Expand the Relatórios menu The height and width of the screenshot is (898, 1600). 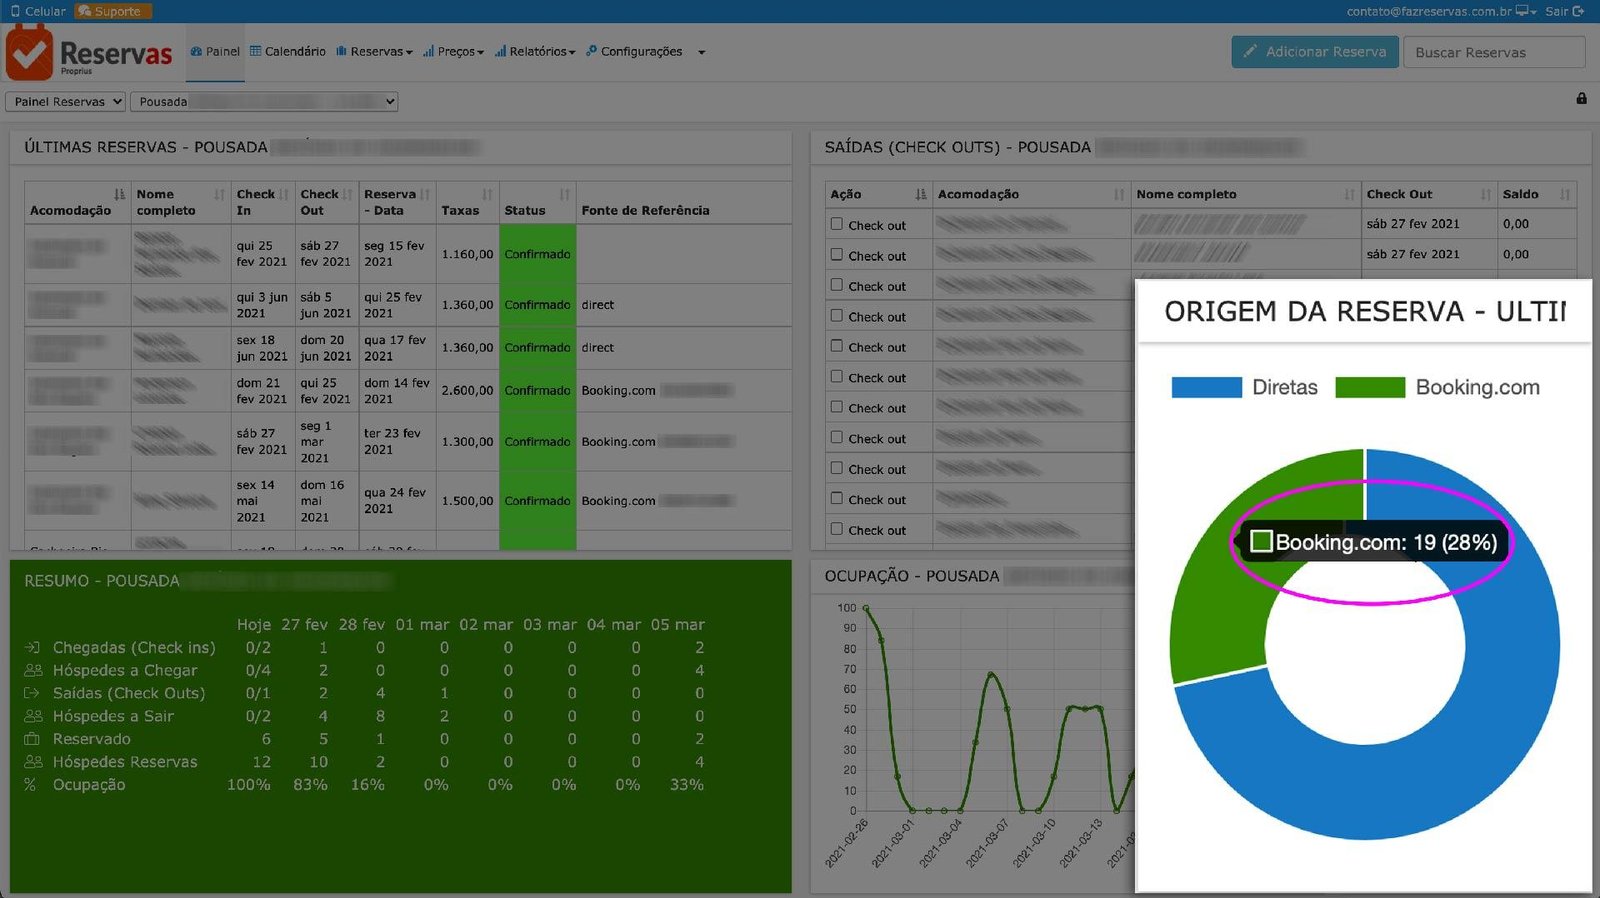point(535,52)
